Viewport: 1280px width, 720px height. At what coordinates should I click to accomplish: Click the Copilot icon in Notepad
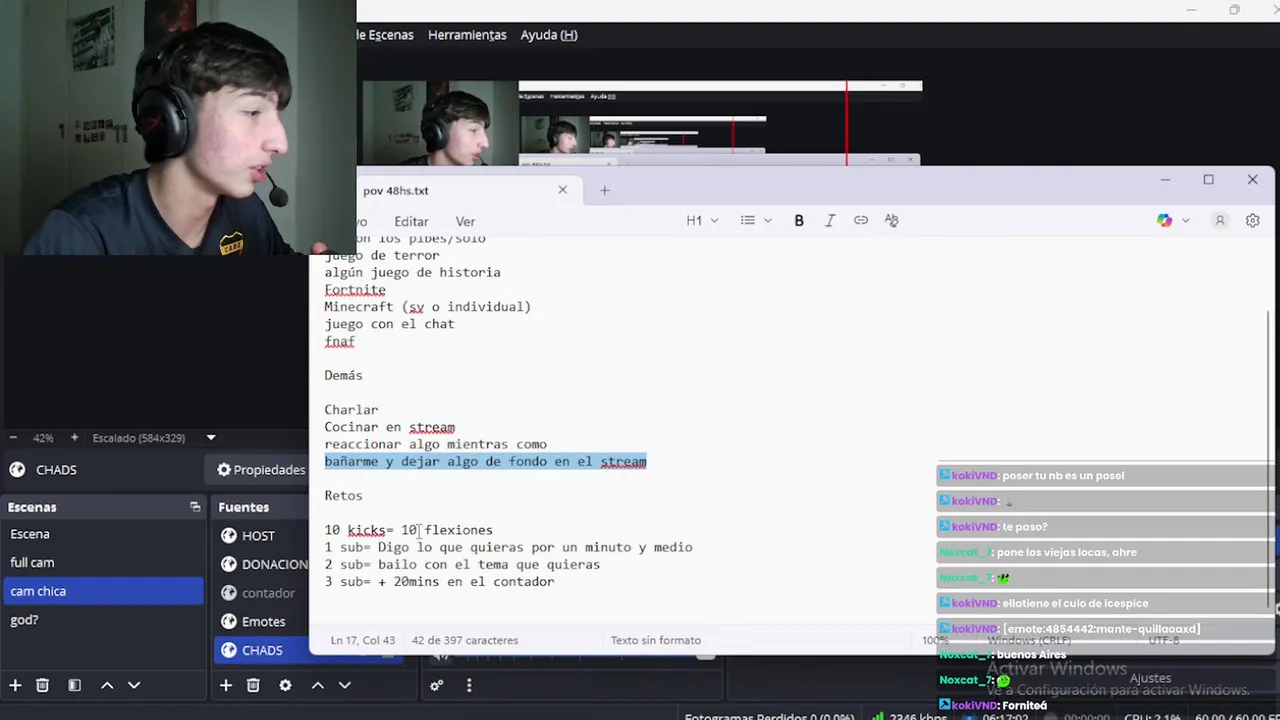coord(1164,221)
